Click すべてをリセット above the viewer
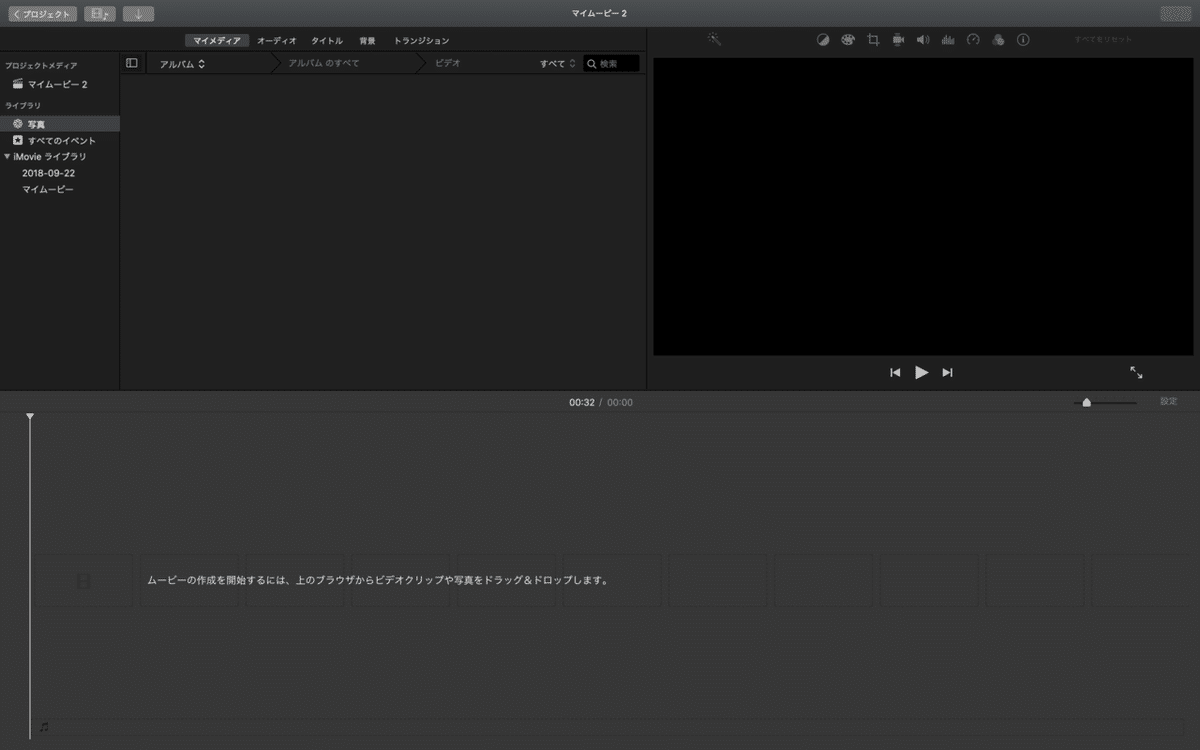 (1103, 38)
